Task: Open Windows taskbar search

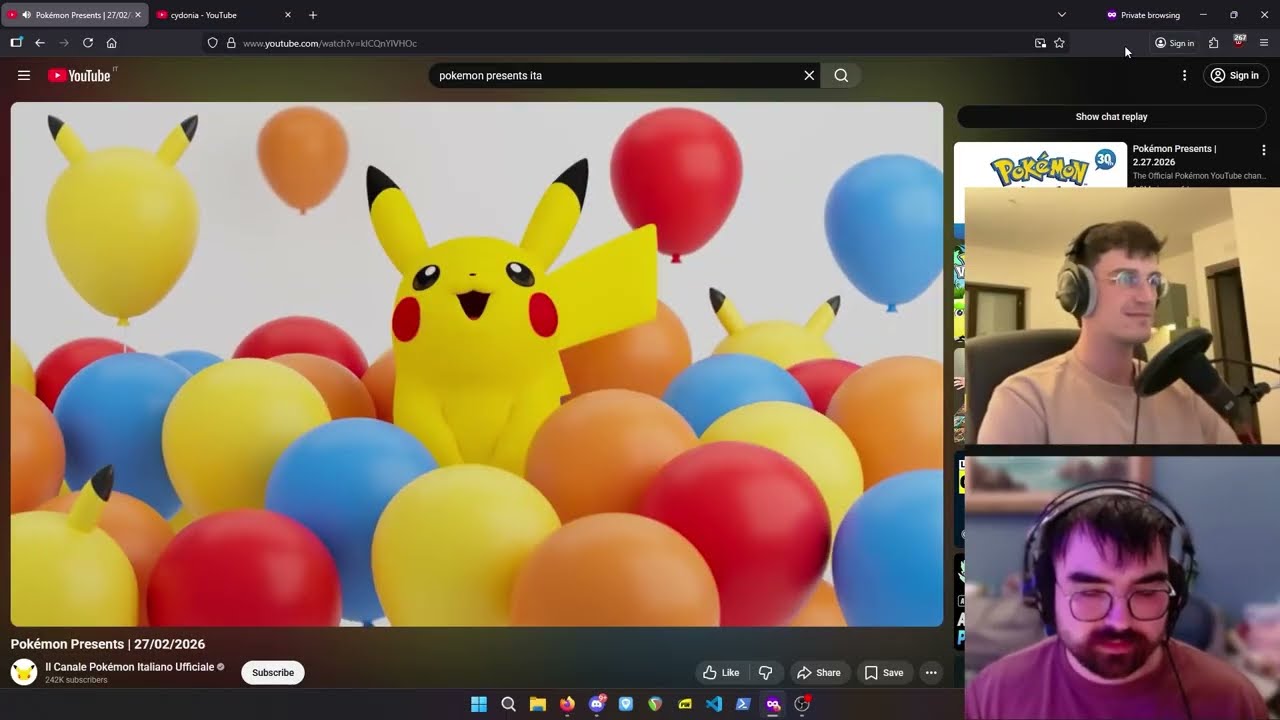Action: [x=508, y=704]
